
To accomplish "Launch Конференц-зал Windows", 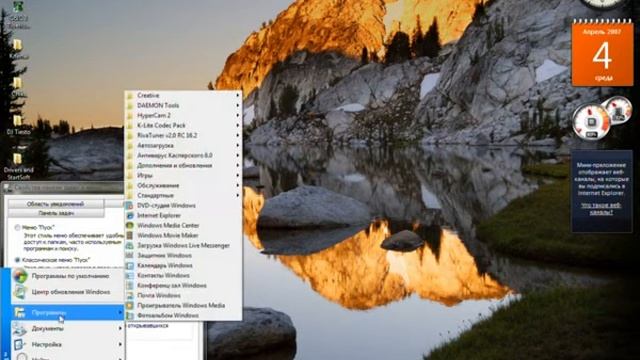I will point(183,285).
